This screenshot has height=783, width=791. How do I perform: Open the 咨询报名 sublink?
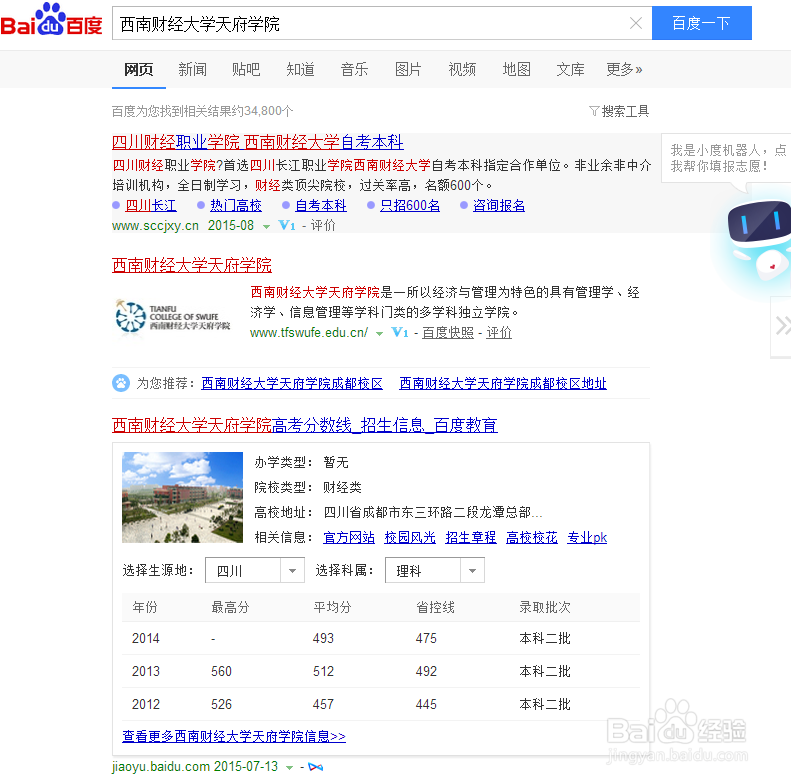pyautogui.click(x=499, y=205)
